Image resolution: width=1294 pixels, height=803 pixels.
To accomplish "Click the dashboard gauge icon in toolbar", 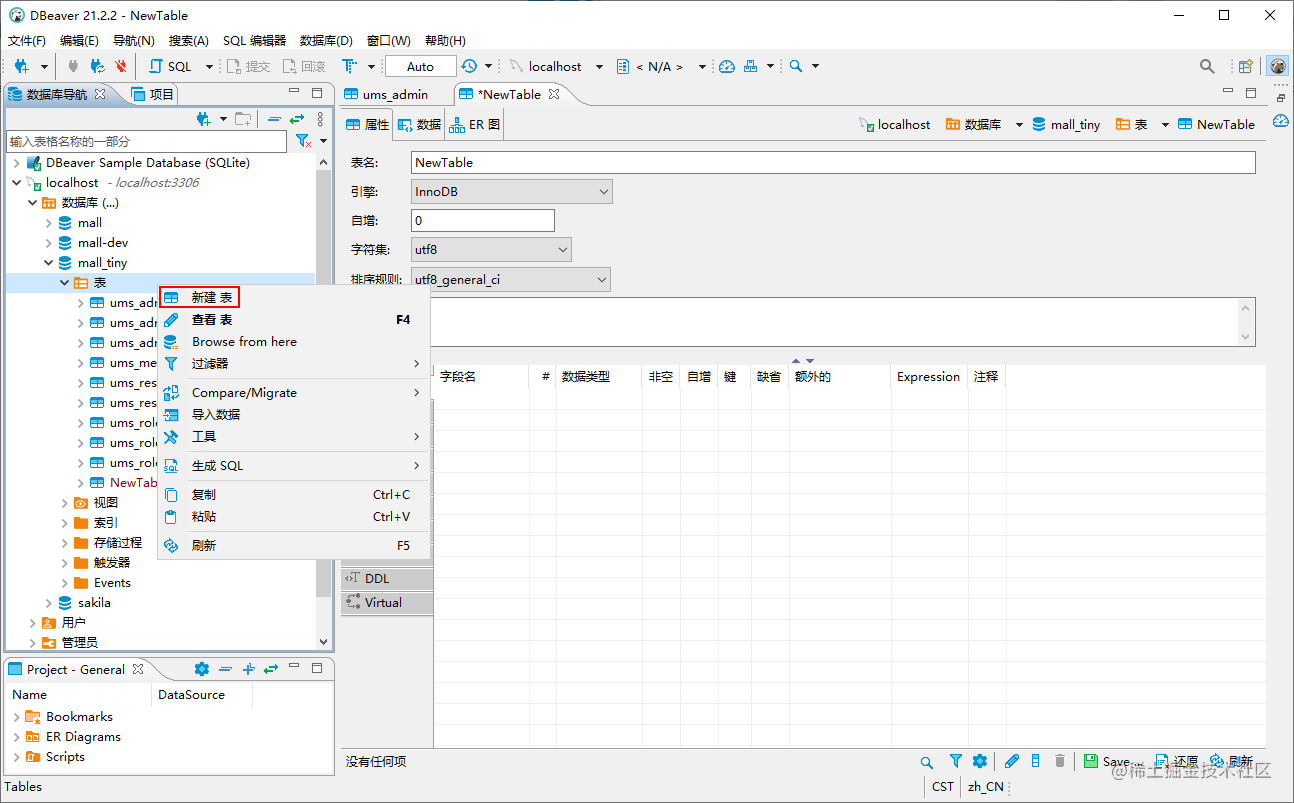I will pyautogui.click(x=727, y=66).
